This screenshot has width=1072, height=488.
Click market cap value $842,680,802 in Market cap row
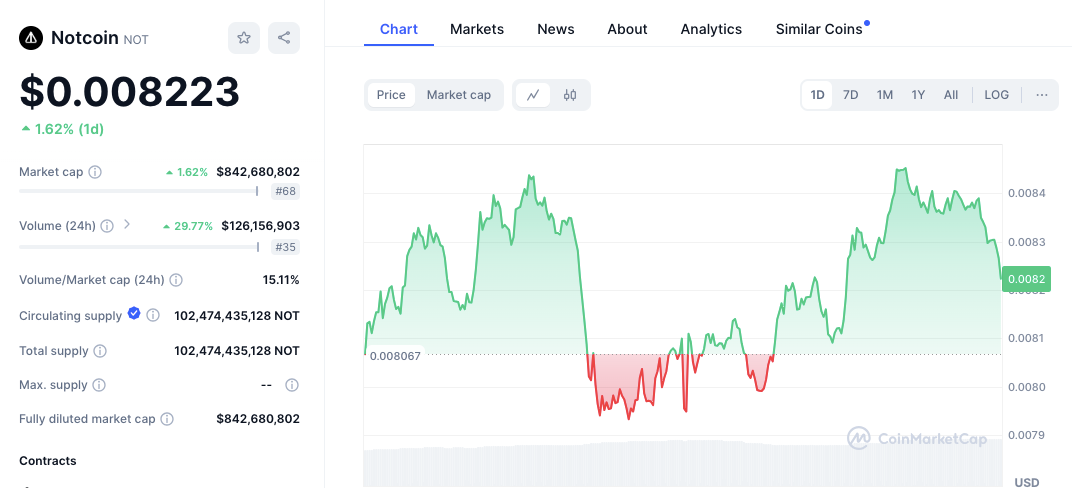point(258,172)
